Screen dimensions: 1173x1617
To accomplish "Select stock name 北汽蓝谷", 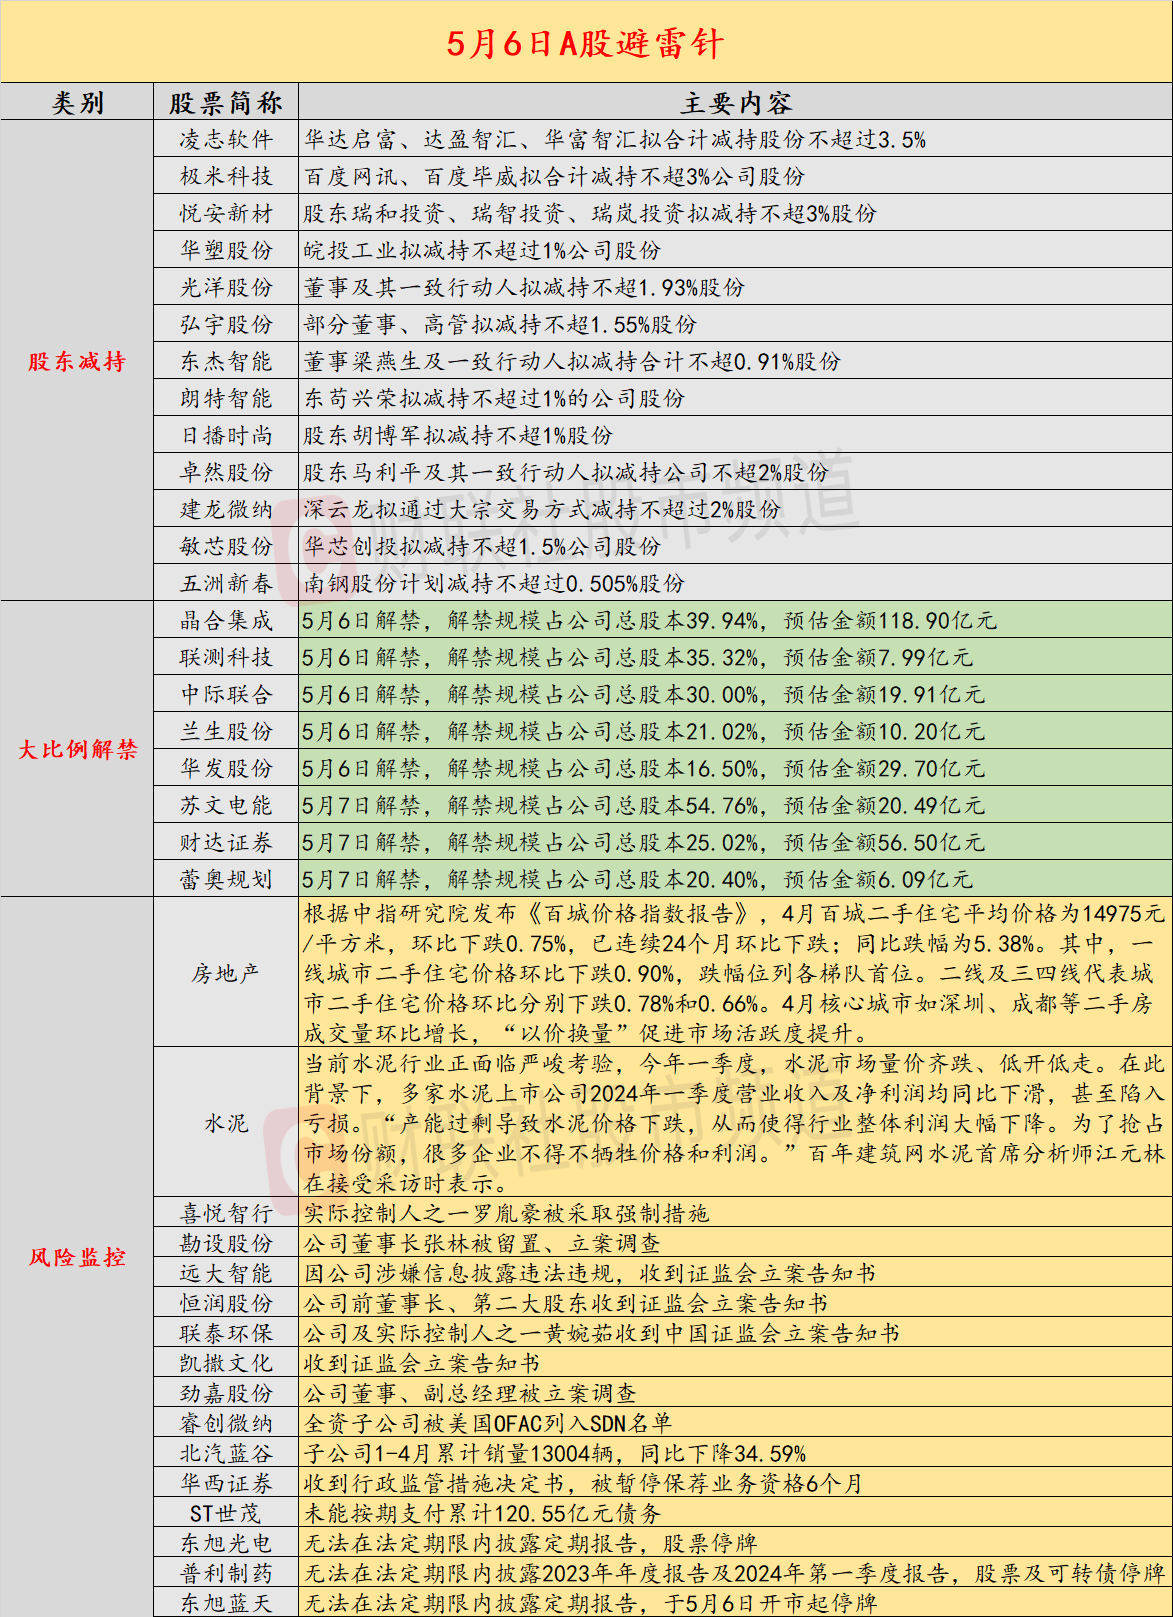I will (226, 1454).
